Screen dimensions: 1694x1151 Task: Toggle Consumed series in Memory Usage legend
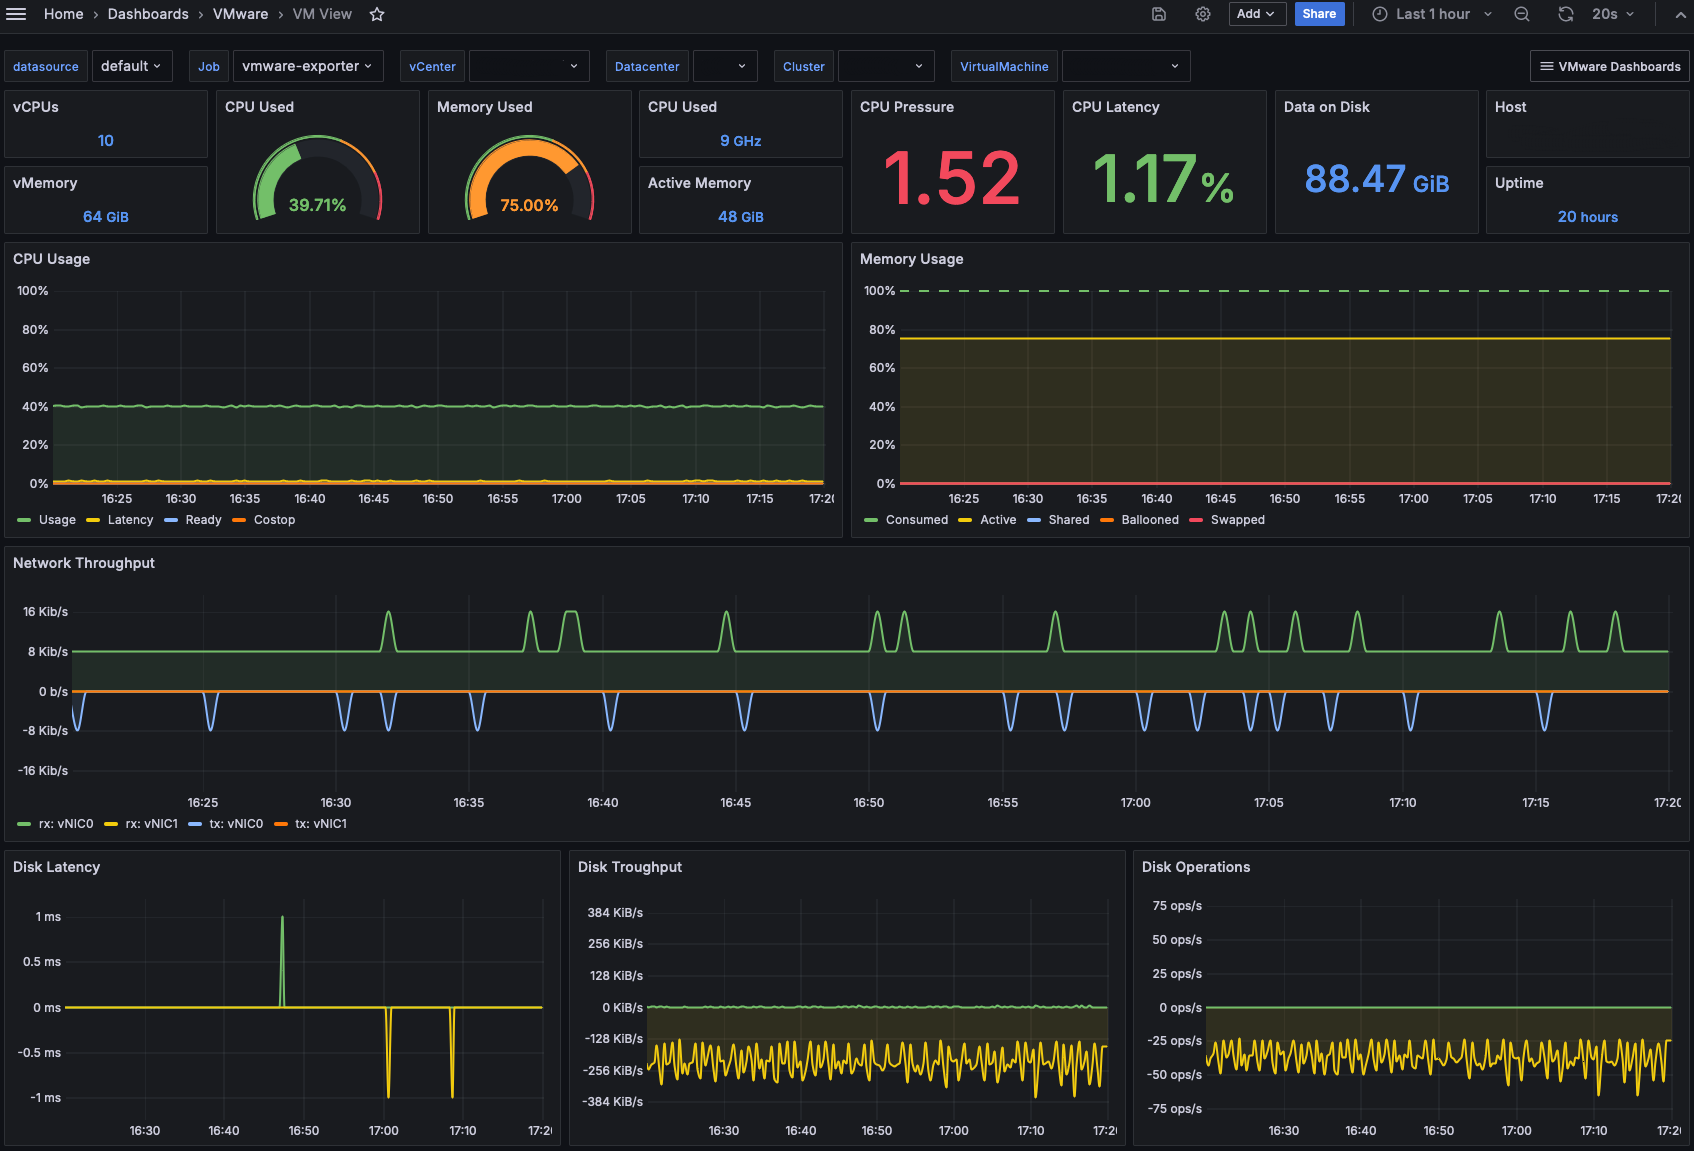pos(916,520)
